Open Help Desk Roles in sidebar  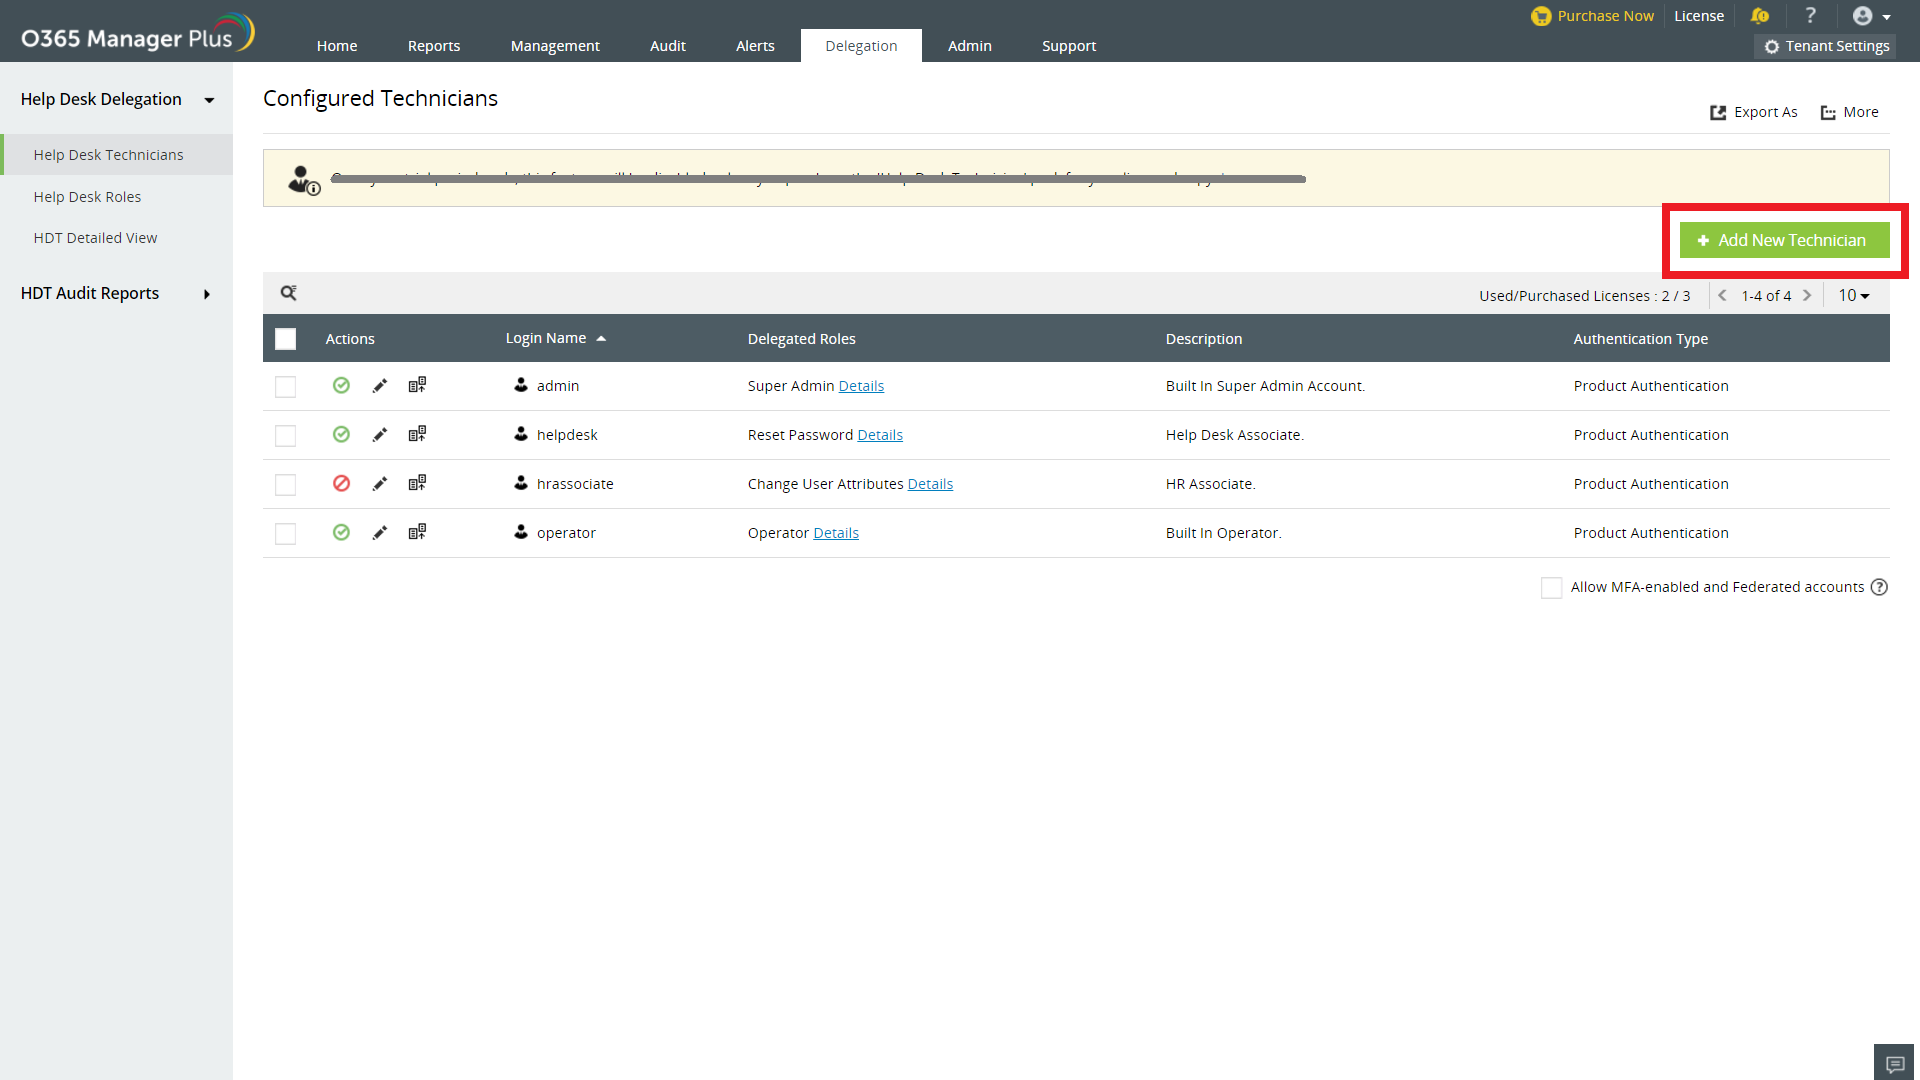coord(87,197)
